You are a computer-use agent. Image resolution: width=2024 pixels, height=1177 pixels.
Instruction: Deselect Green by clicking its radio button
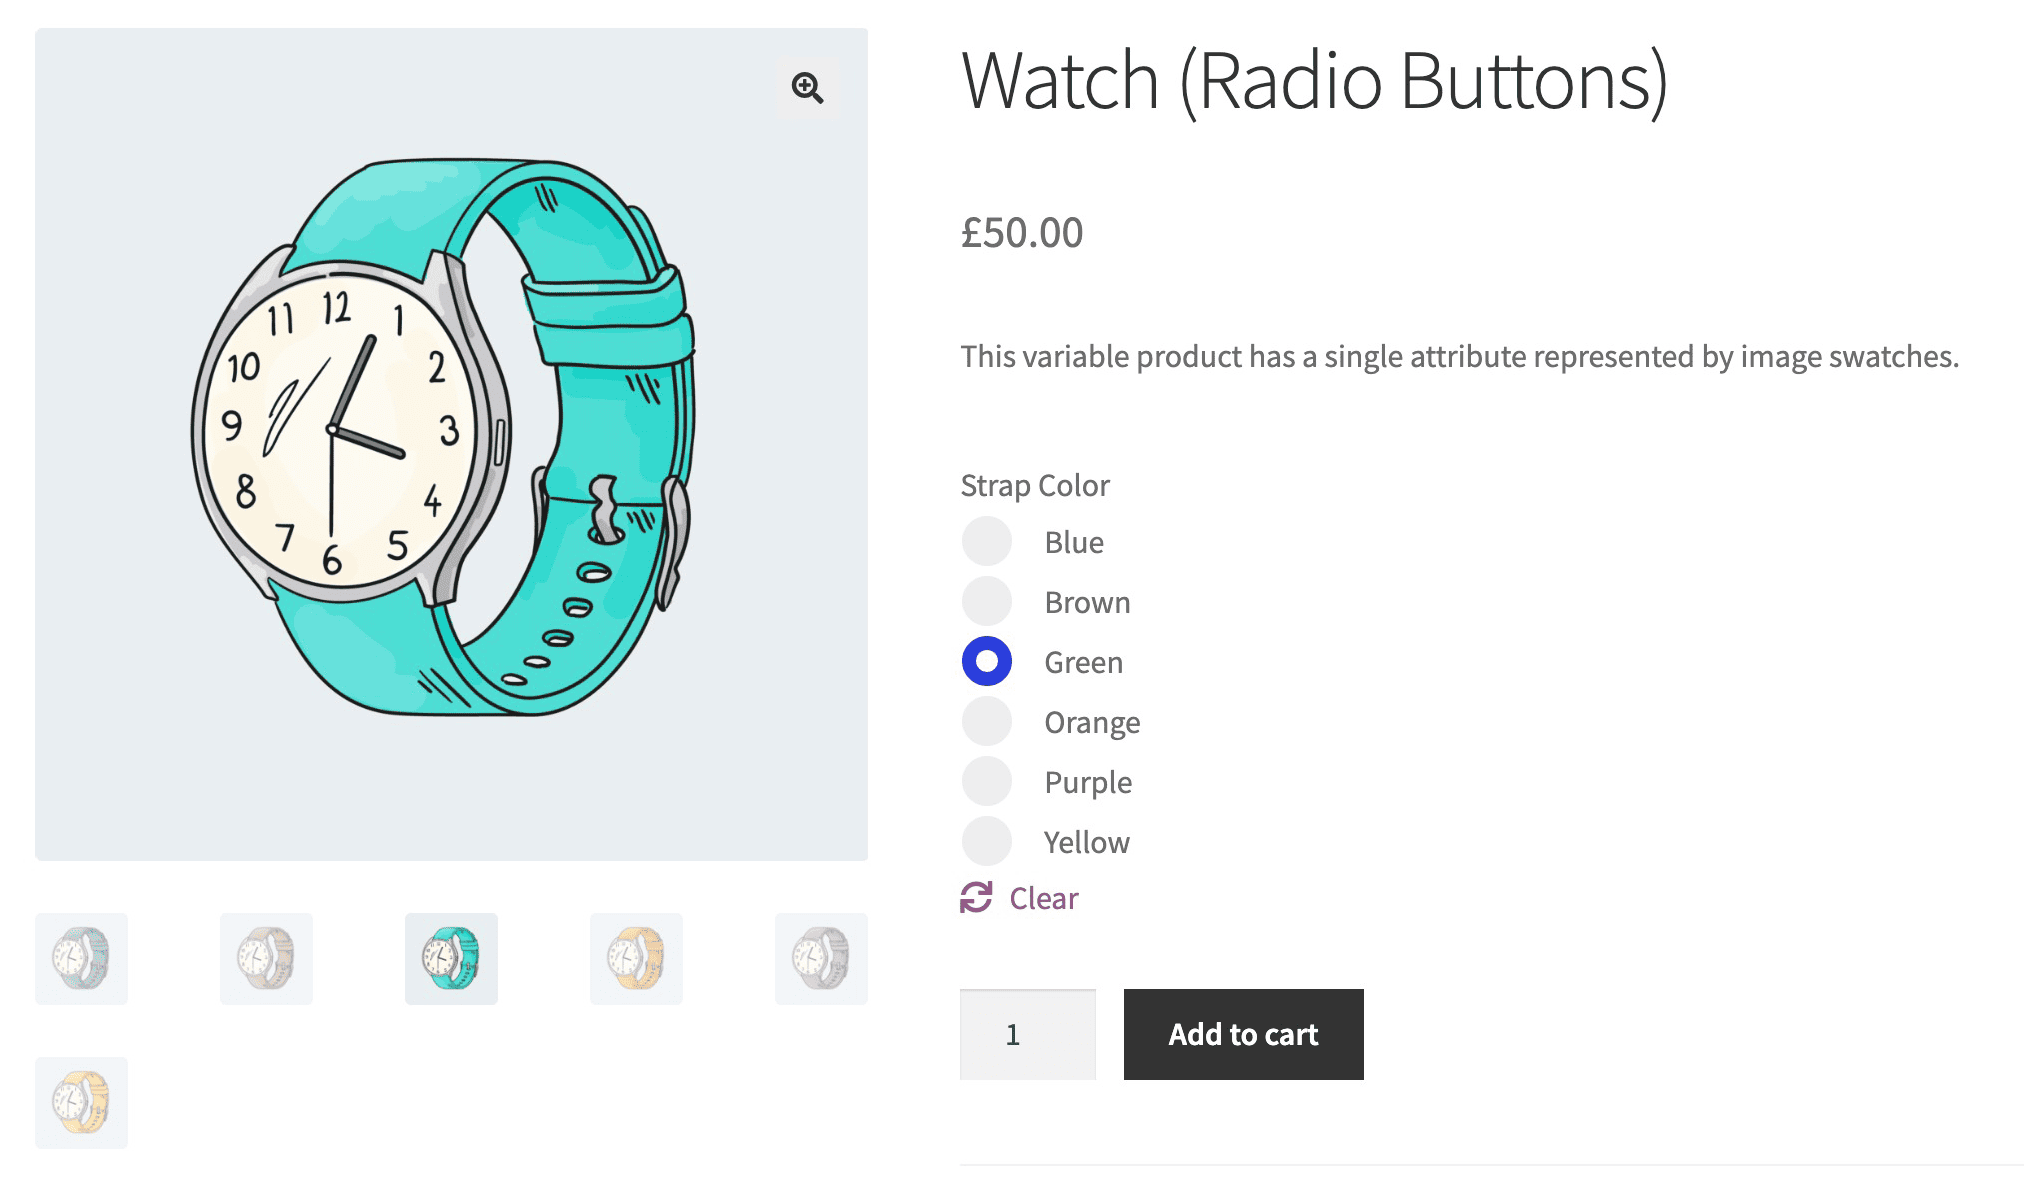[986, 661]
